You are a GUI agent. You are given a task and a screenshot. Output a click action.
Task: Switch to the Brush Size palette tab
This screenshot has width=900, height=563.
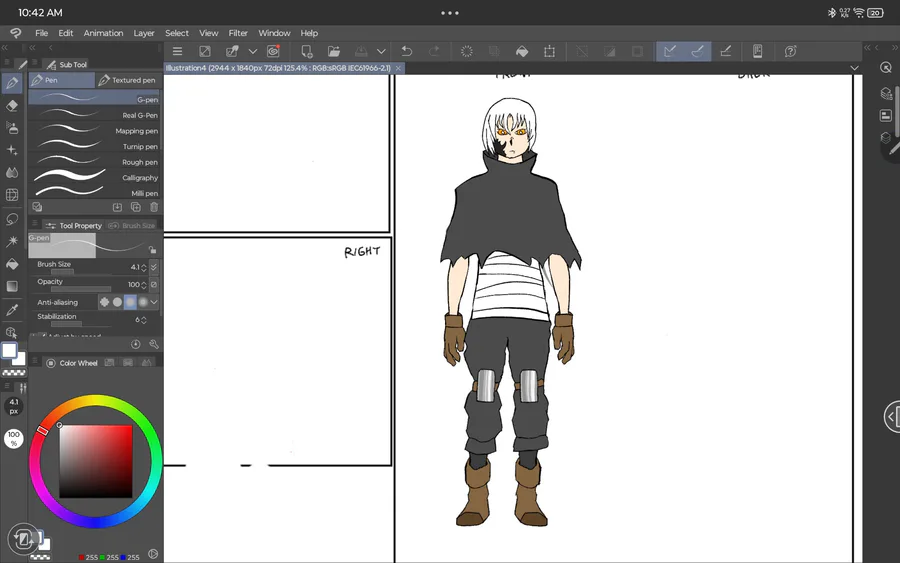coord(132,226)
